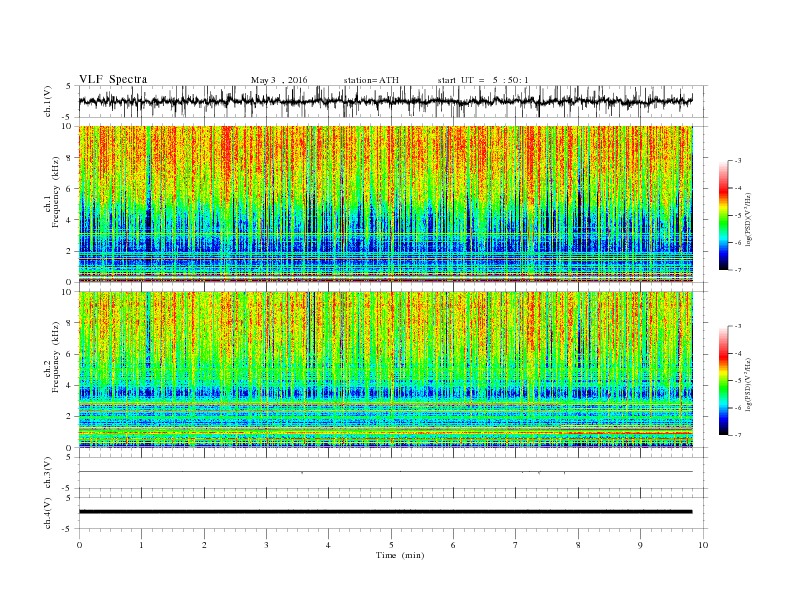The width and height of the screenshot is (792, 612).
Task: Click the "VLF Spectra" plot title
Action: (113, 79)
